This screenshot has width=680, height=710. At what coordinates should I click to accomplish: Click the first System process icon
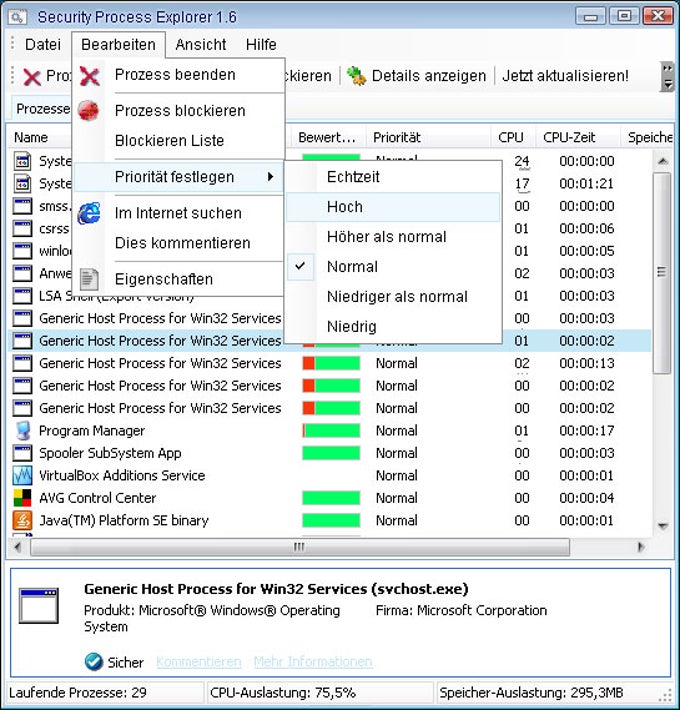coord(23,161)
